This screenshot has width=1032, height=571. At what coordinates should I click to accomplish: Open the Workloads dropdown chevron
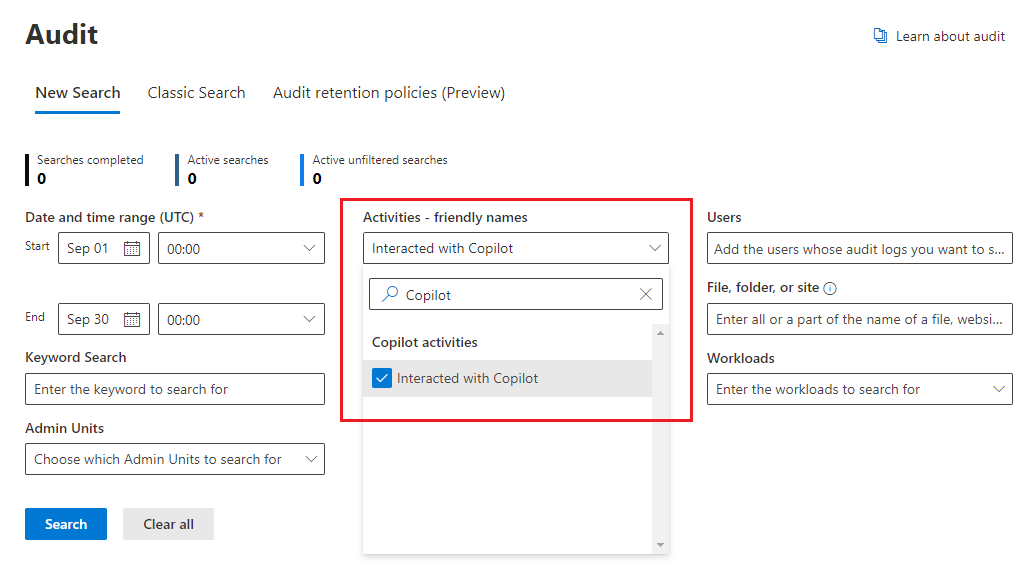point(998,389)
